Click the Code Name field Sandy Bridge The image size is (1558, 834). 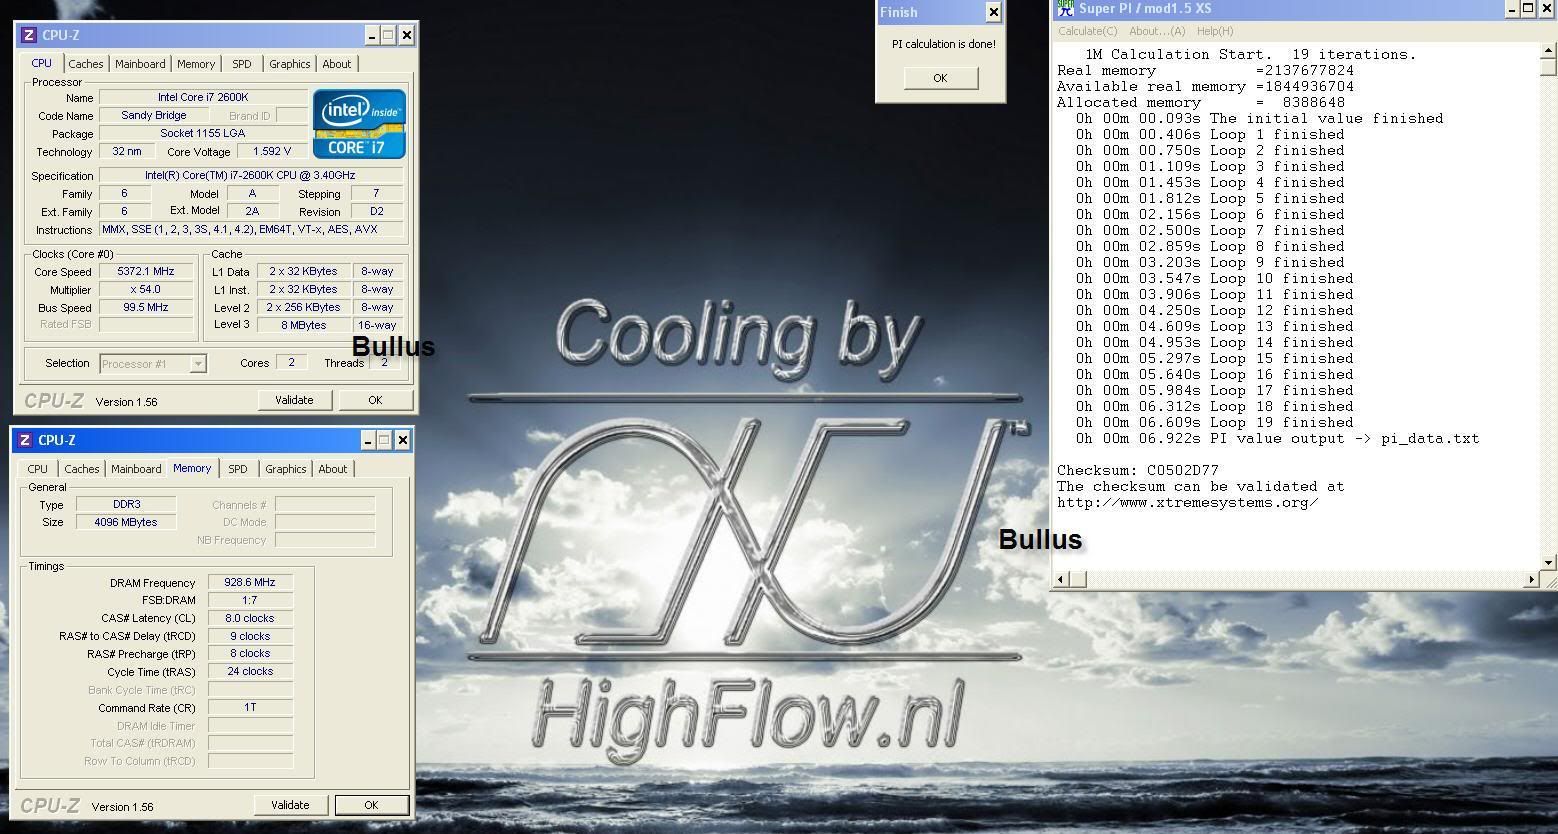tap(154, 116)
